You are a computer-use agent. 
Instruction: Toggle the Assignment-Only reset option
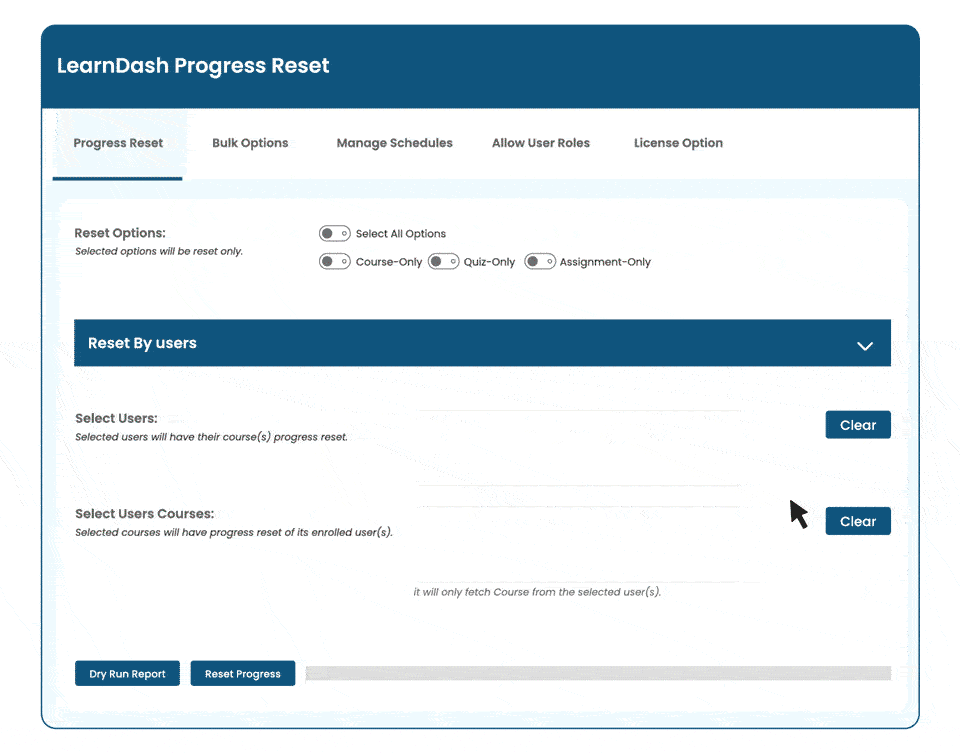click(539, 261)
